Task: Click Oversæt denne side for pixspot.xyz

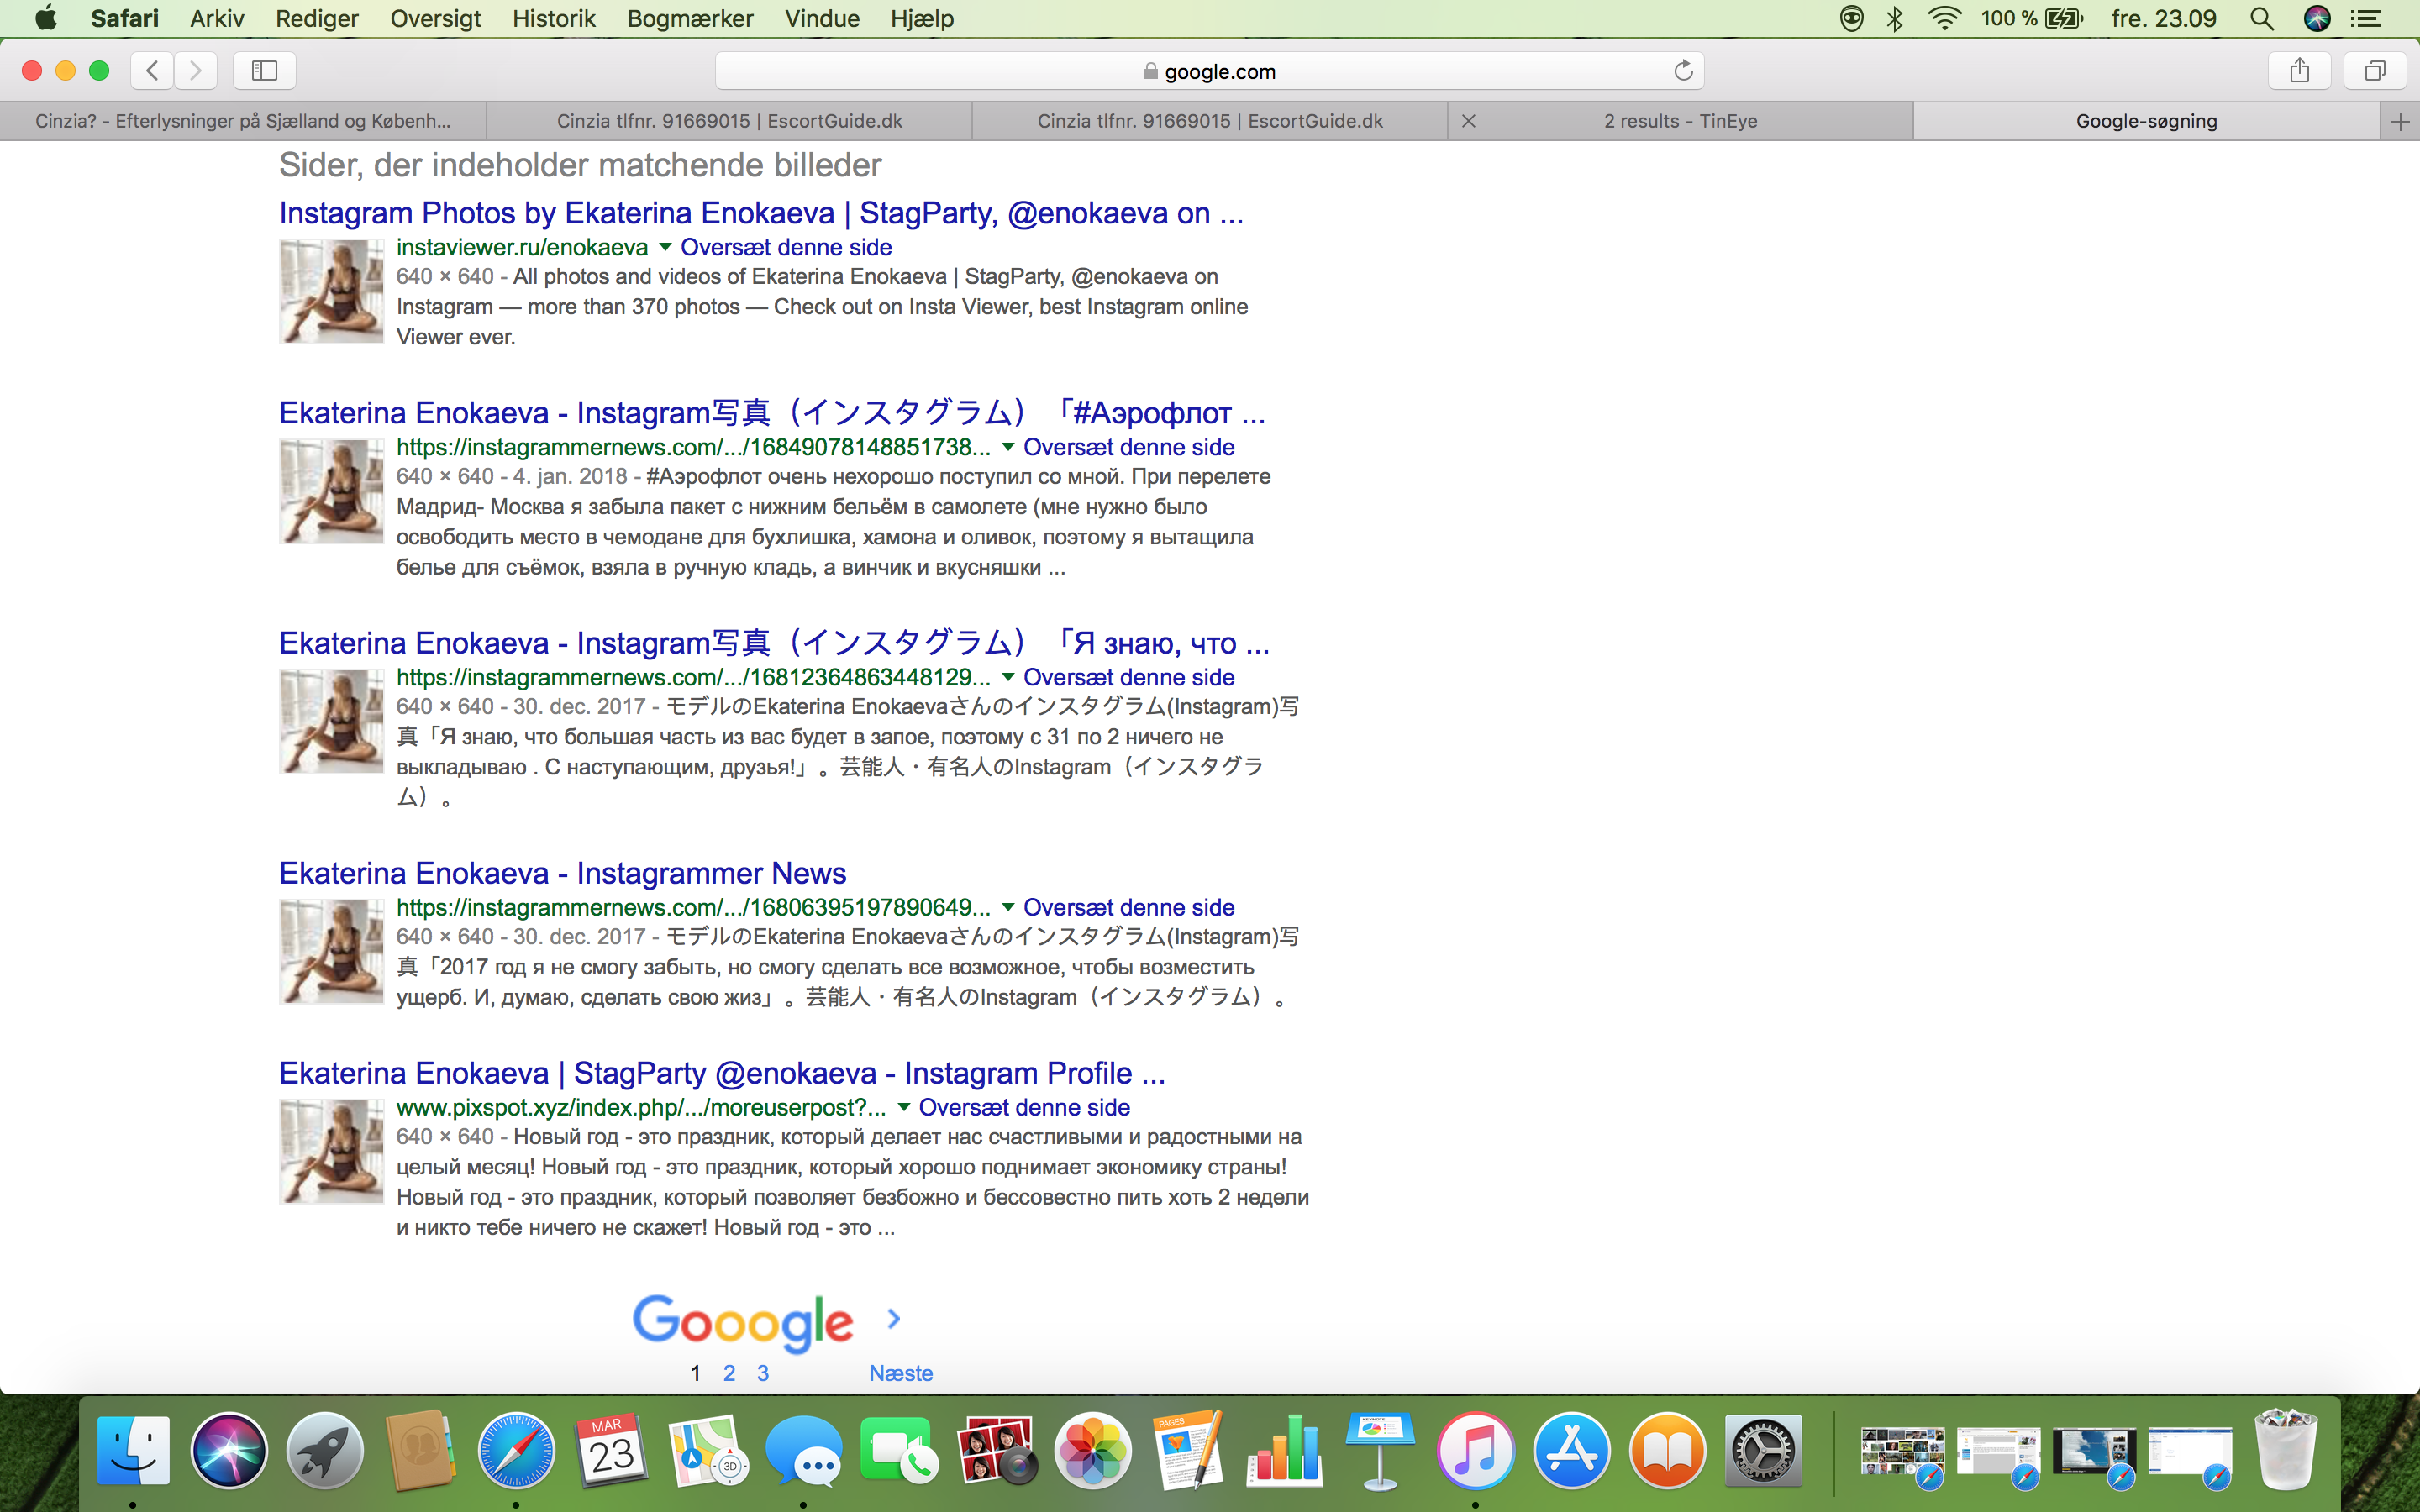Action: pos(1024,1107)
